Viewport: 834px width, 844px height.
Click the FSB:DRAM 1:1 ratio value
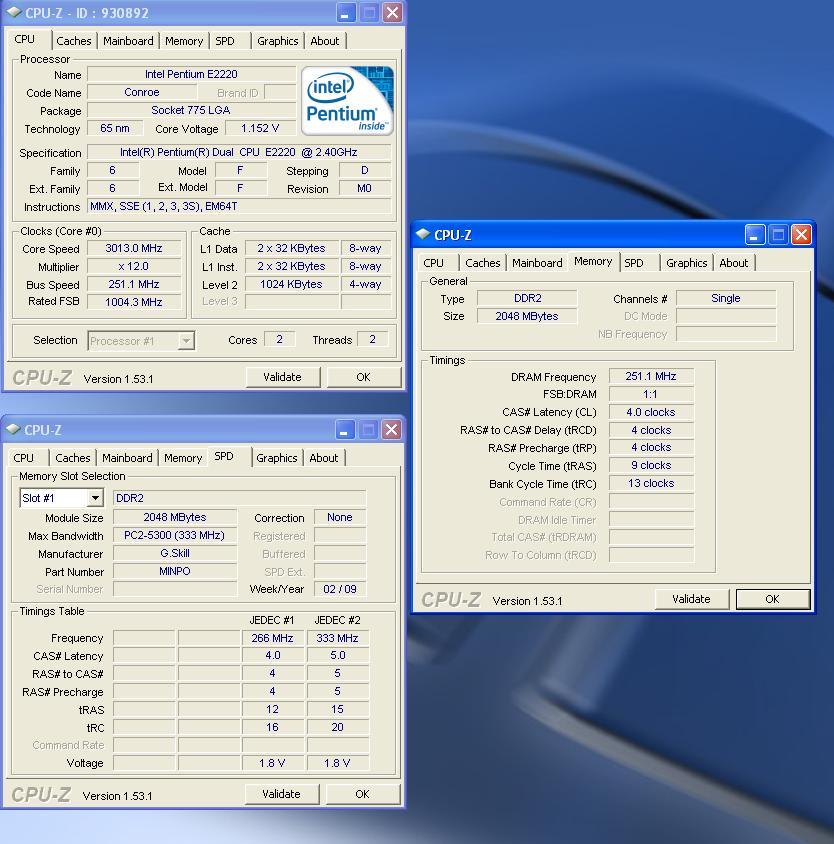tap(651, 394)
